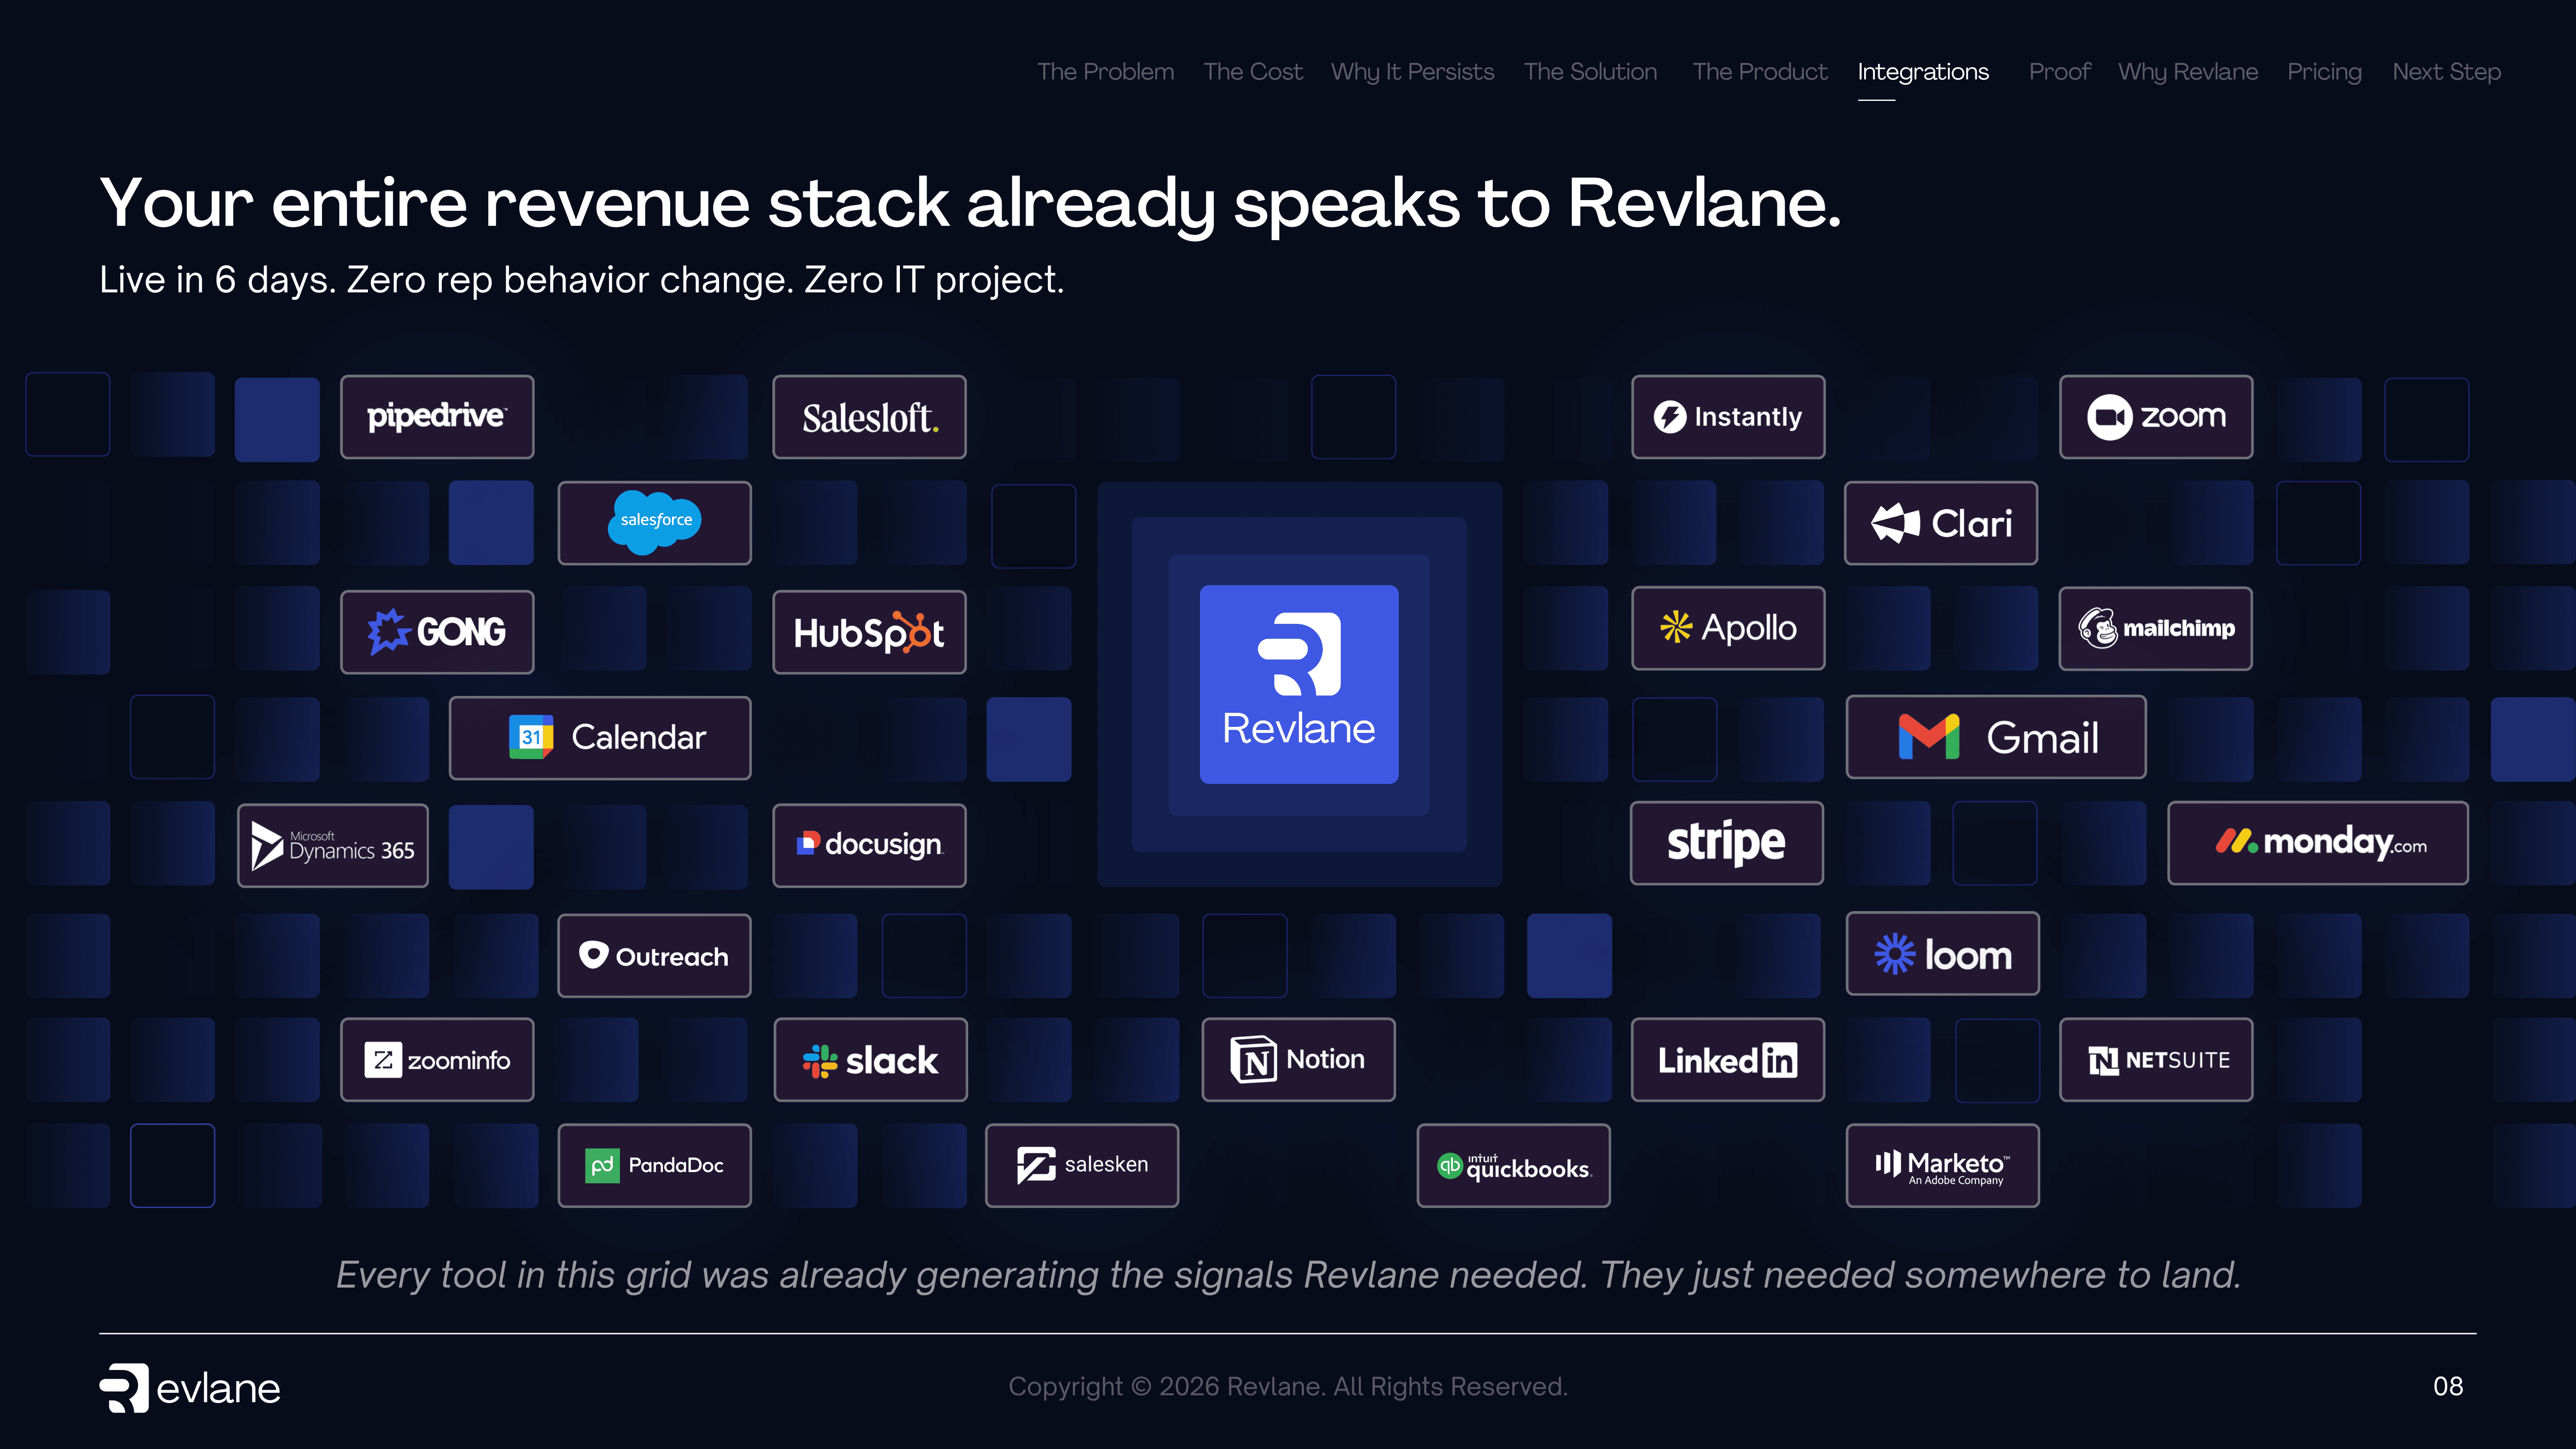This screenshot has height=1449, width=2576.
Task: Select the Docusign integration tile
Action: pos(869,846)
